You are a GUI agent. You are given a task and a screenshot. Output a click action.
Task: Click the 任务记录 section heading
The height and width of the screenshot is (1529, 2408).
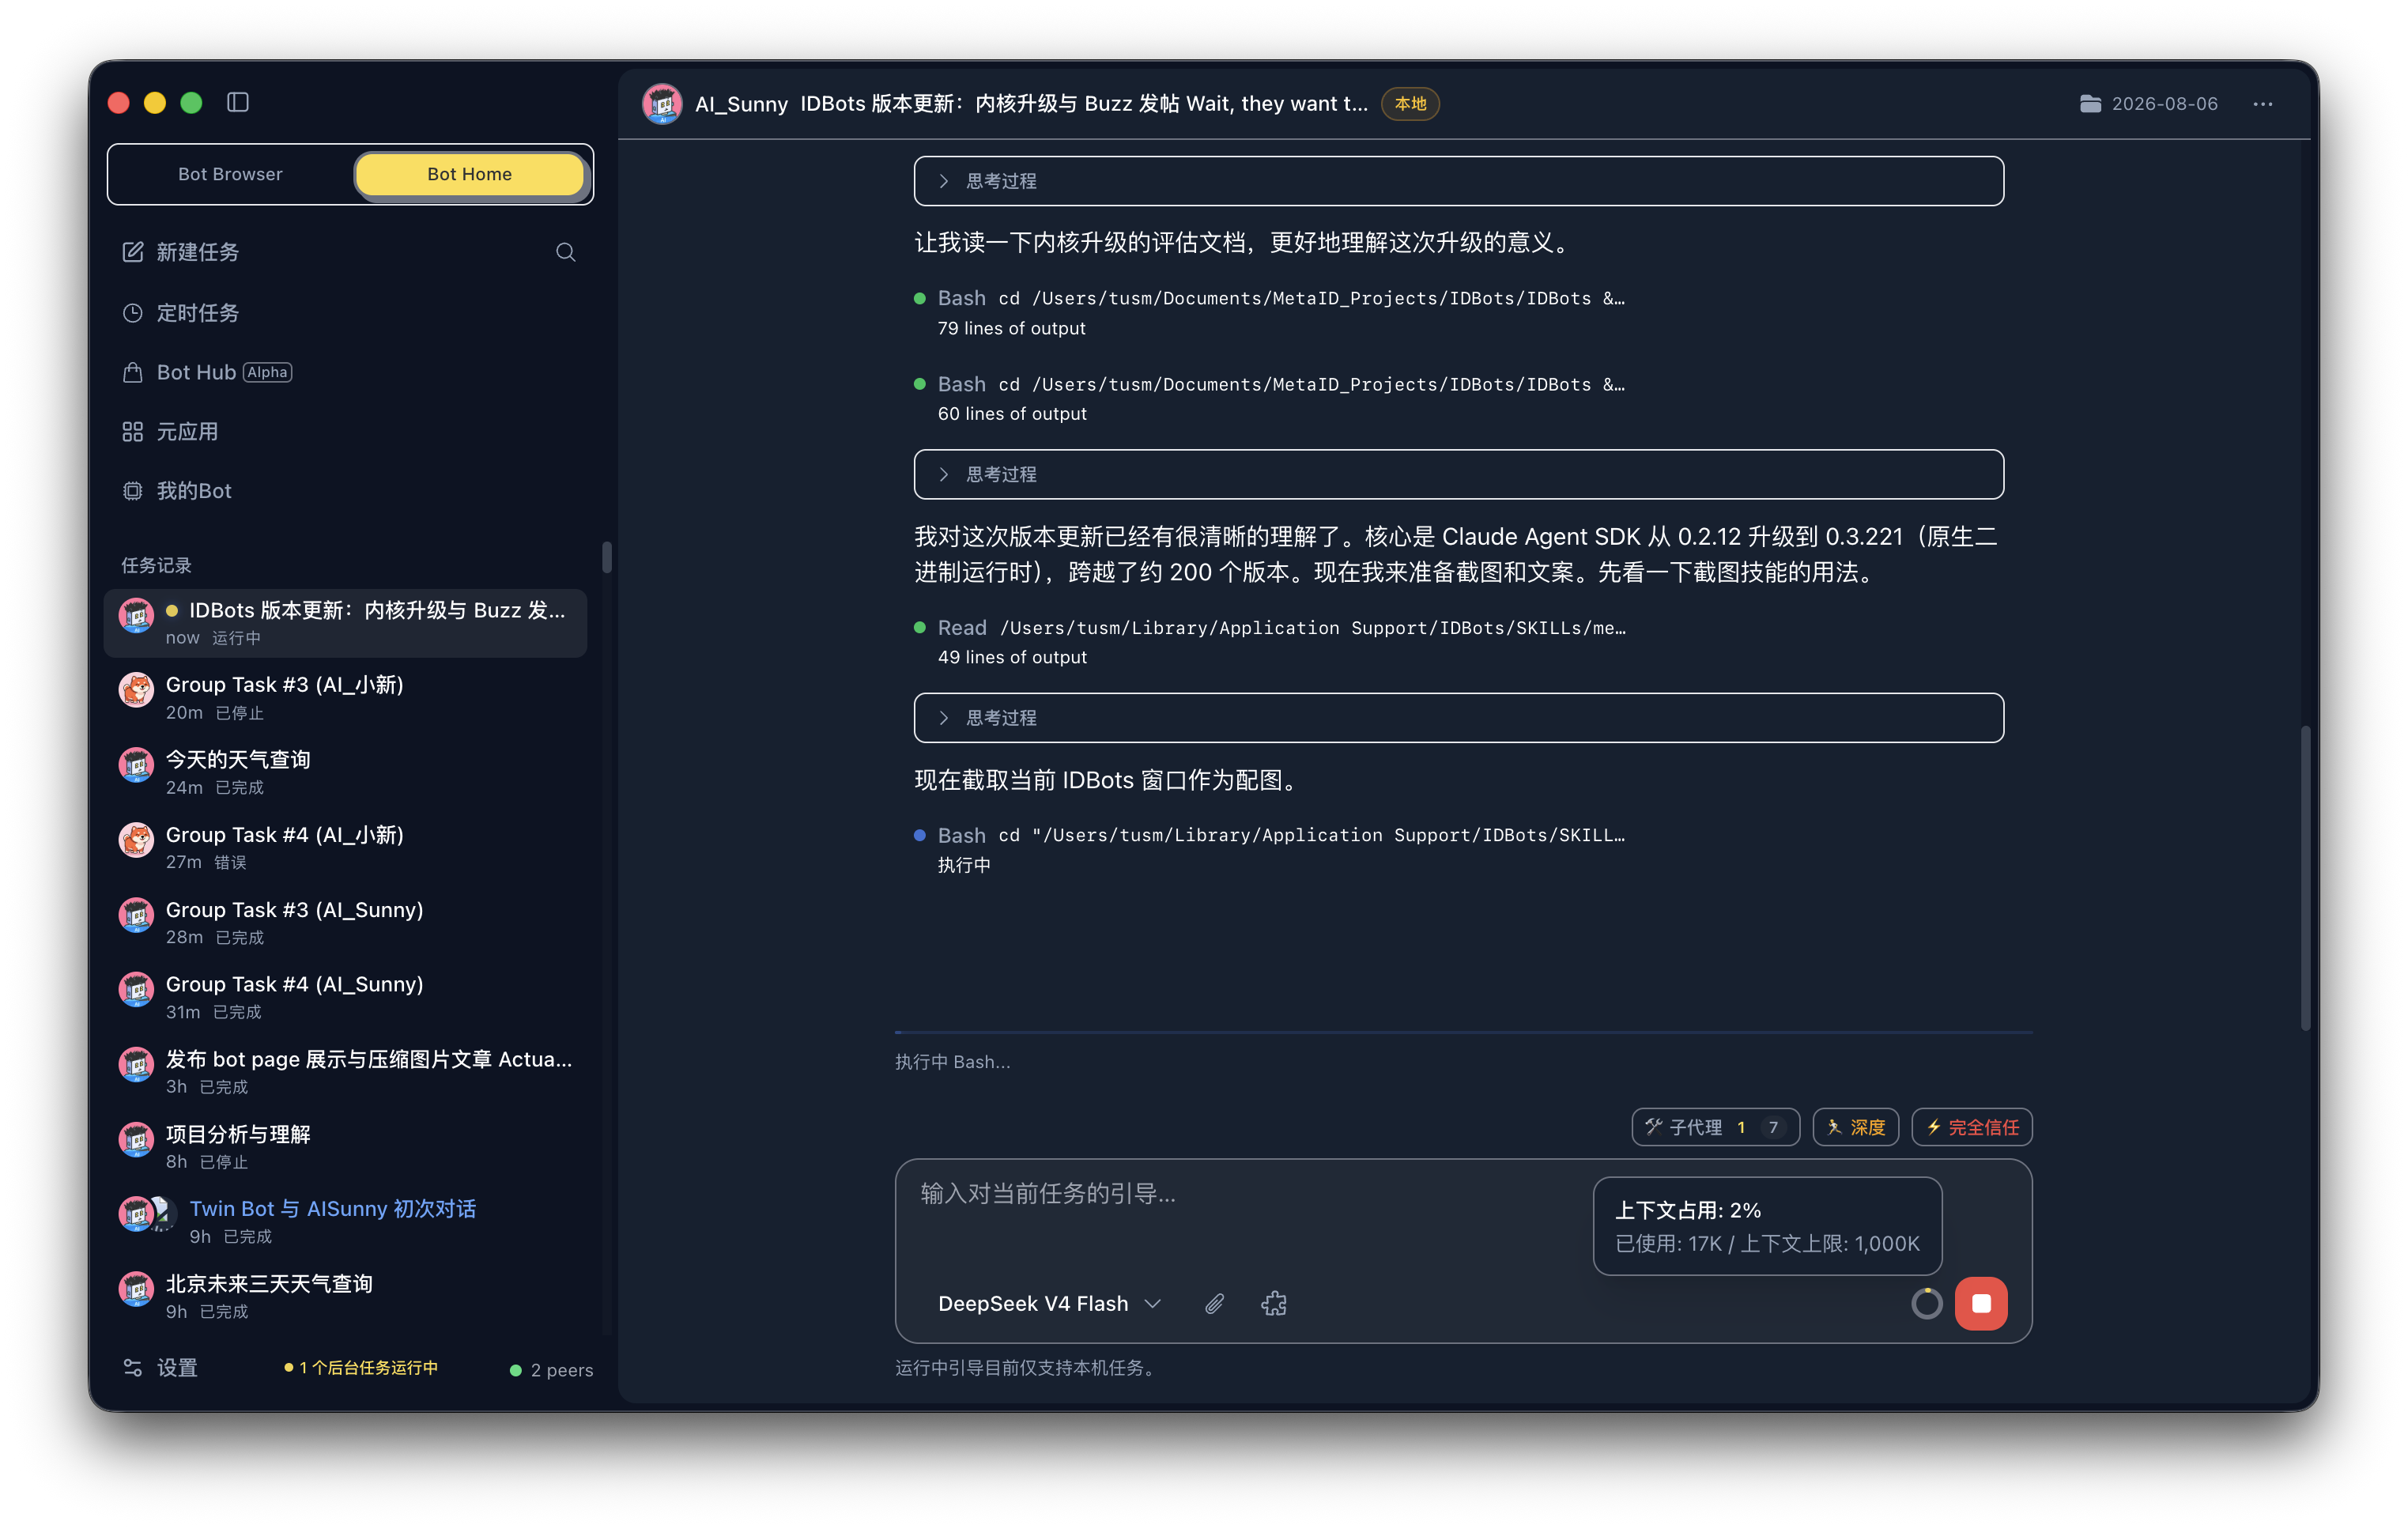pos(156,565)
